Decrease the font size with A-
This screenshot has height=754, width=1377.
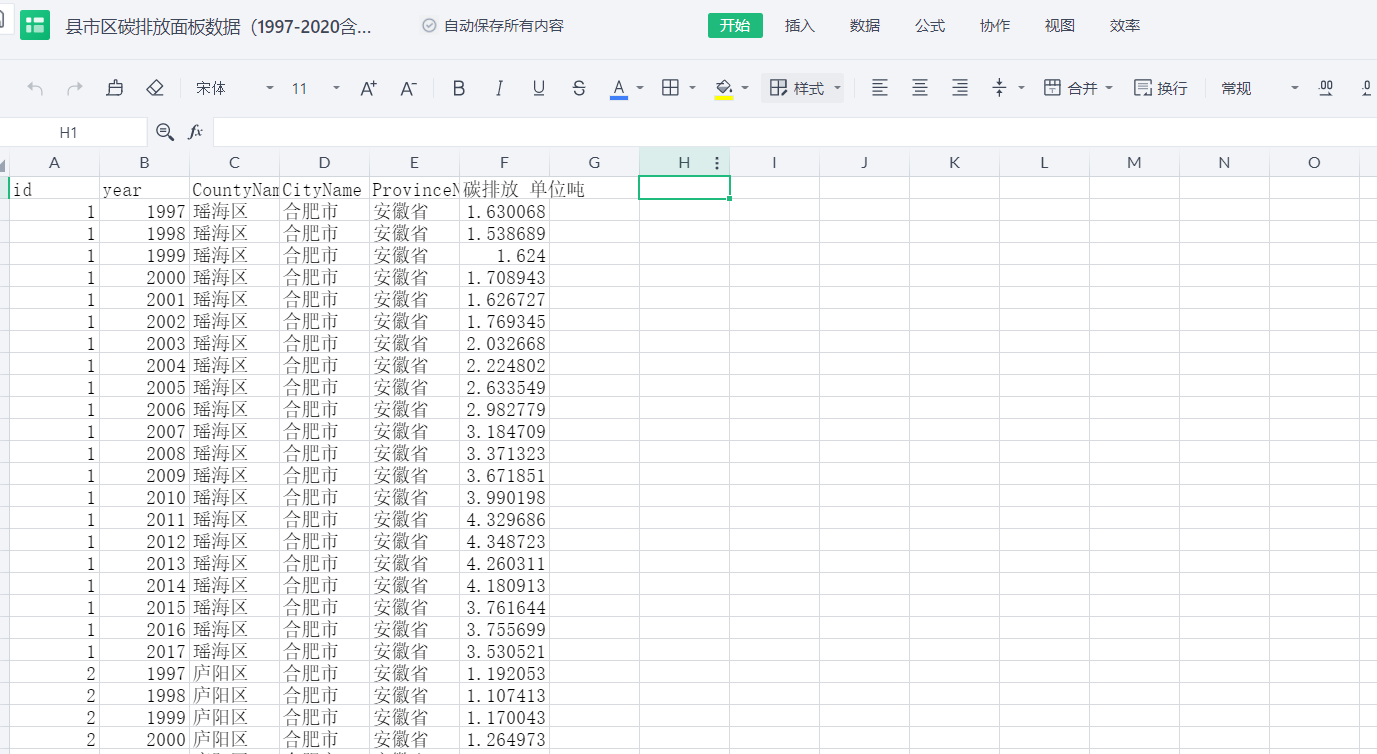(408, 88)
